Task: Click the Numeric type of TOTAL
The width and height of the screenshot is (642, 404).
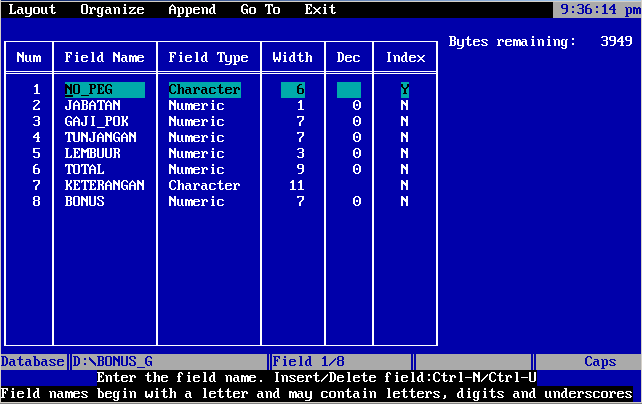Action: point(197,169)
